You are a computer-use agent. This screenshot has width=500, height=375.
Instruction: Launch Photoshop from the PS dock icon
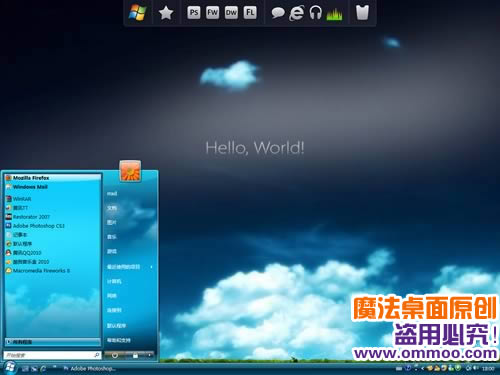[x=194, y=13]
